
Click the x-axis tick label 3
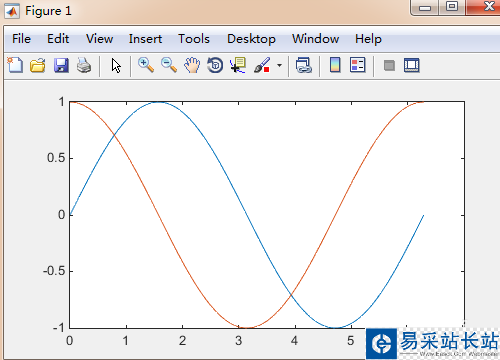(238, 341)
